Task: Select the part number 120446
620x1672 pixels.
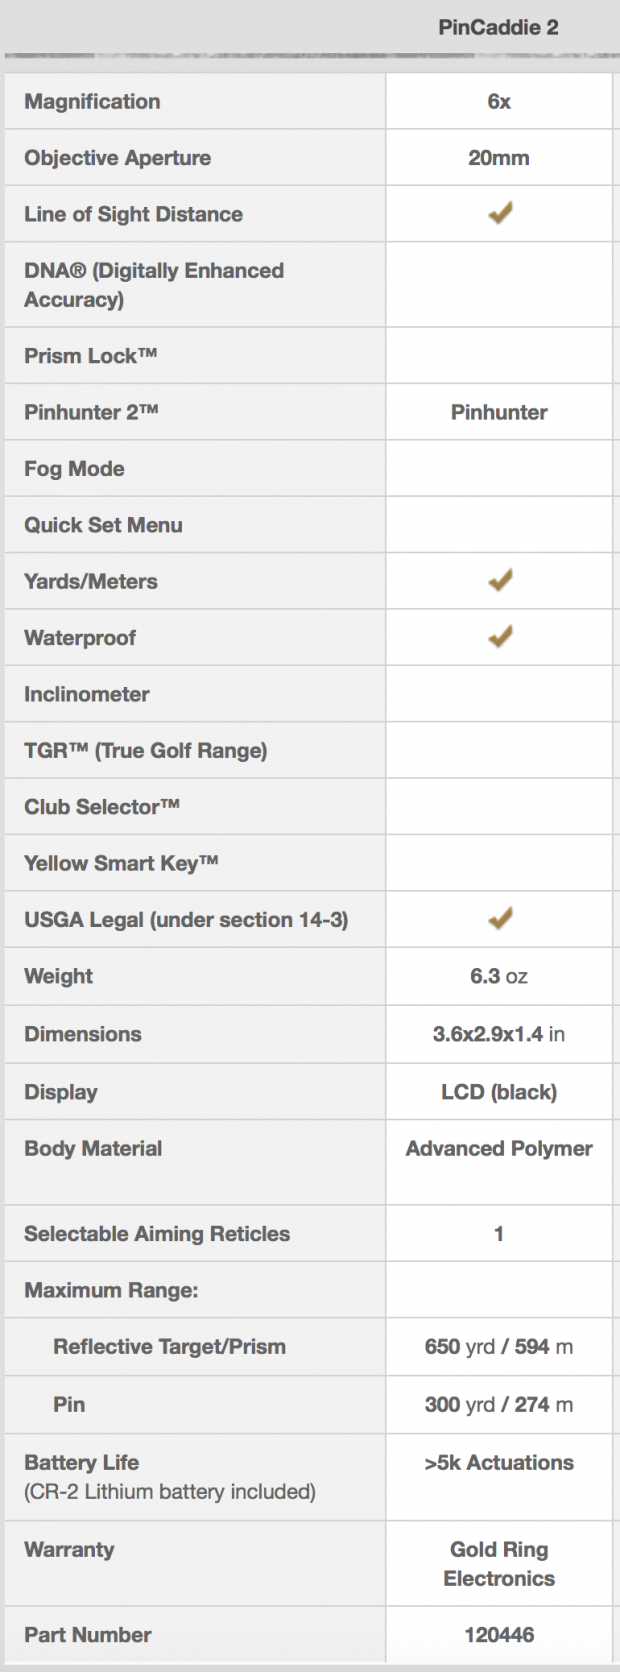Action: point(499,1635)
